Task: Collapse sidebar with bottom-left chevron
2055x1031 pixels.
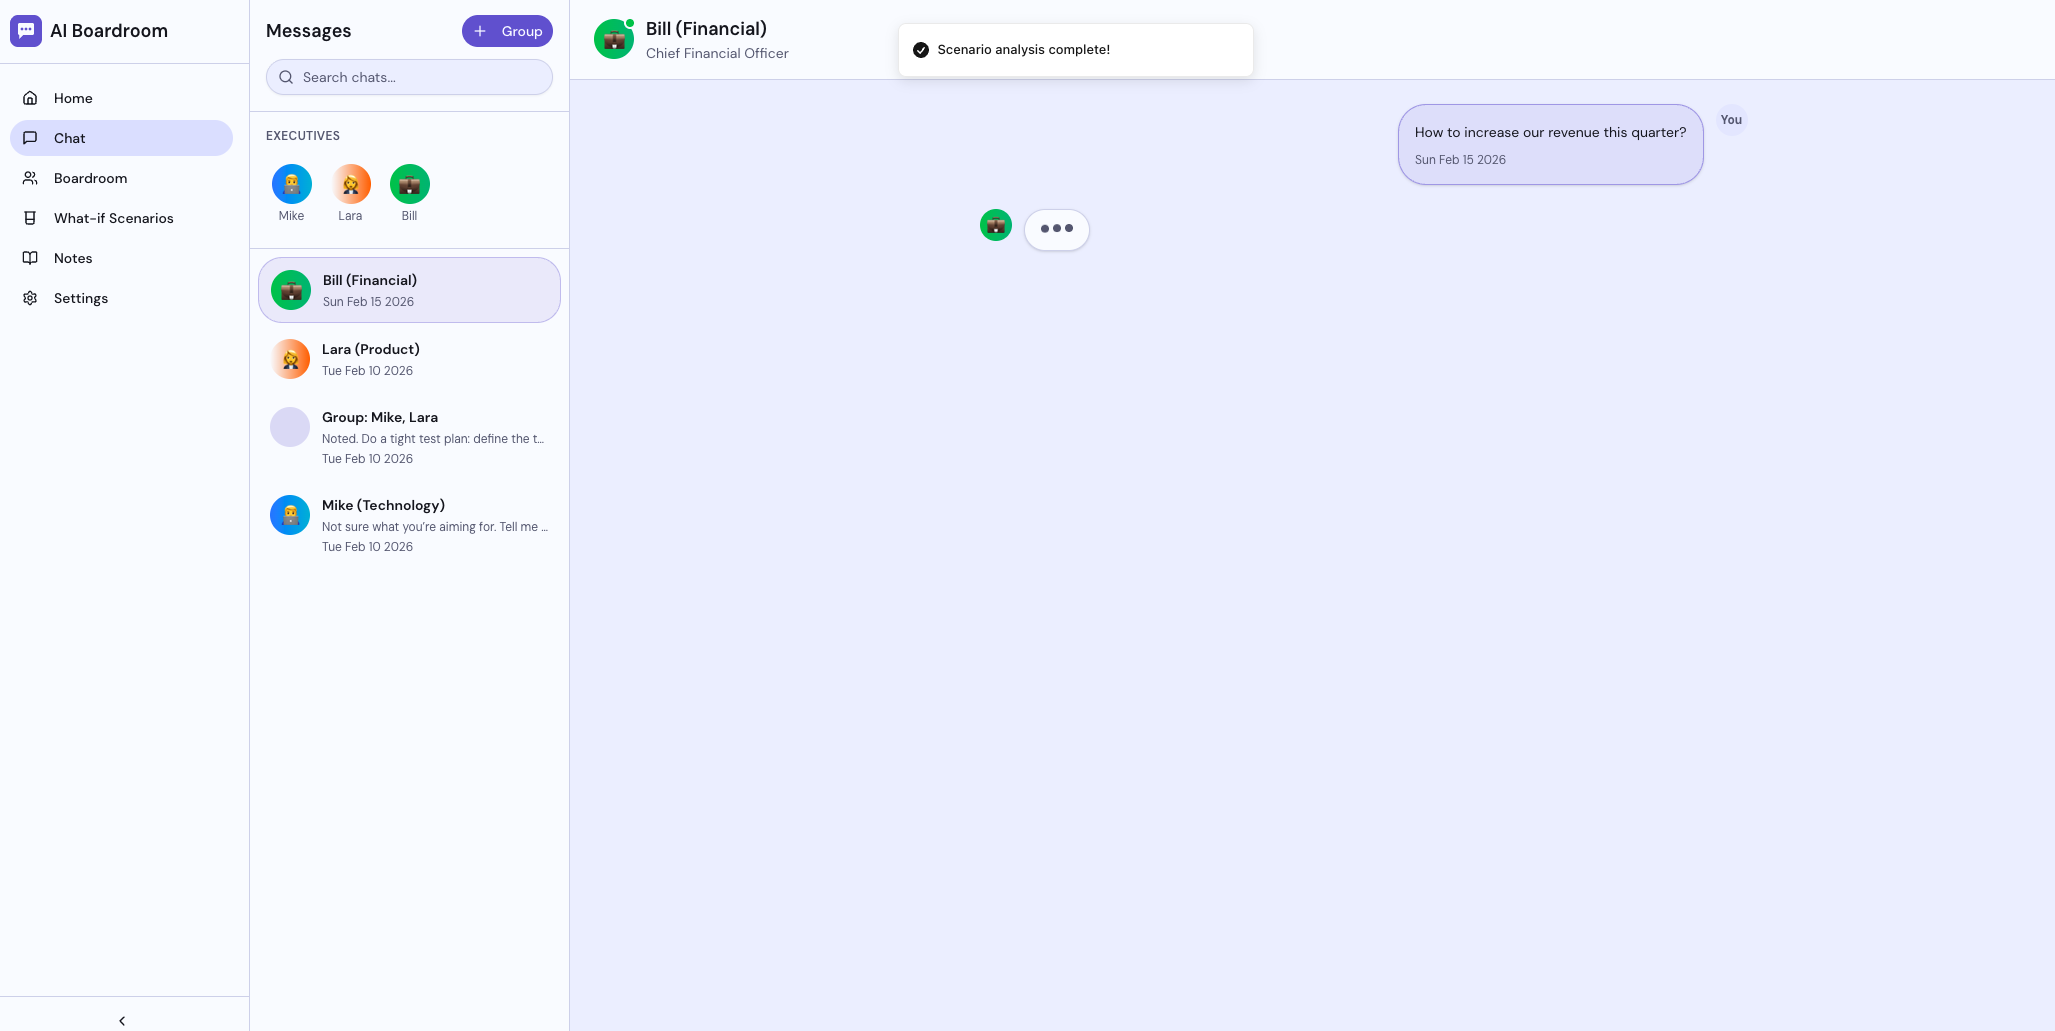Action: point(121,1019)
